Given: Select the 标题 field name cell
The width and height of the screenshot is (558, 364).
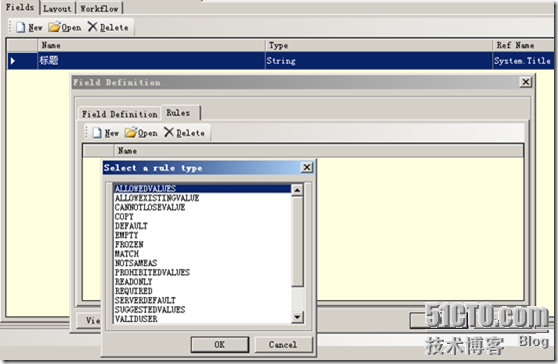Looking at the screenshot, I should click(x=151, y=60).
